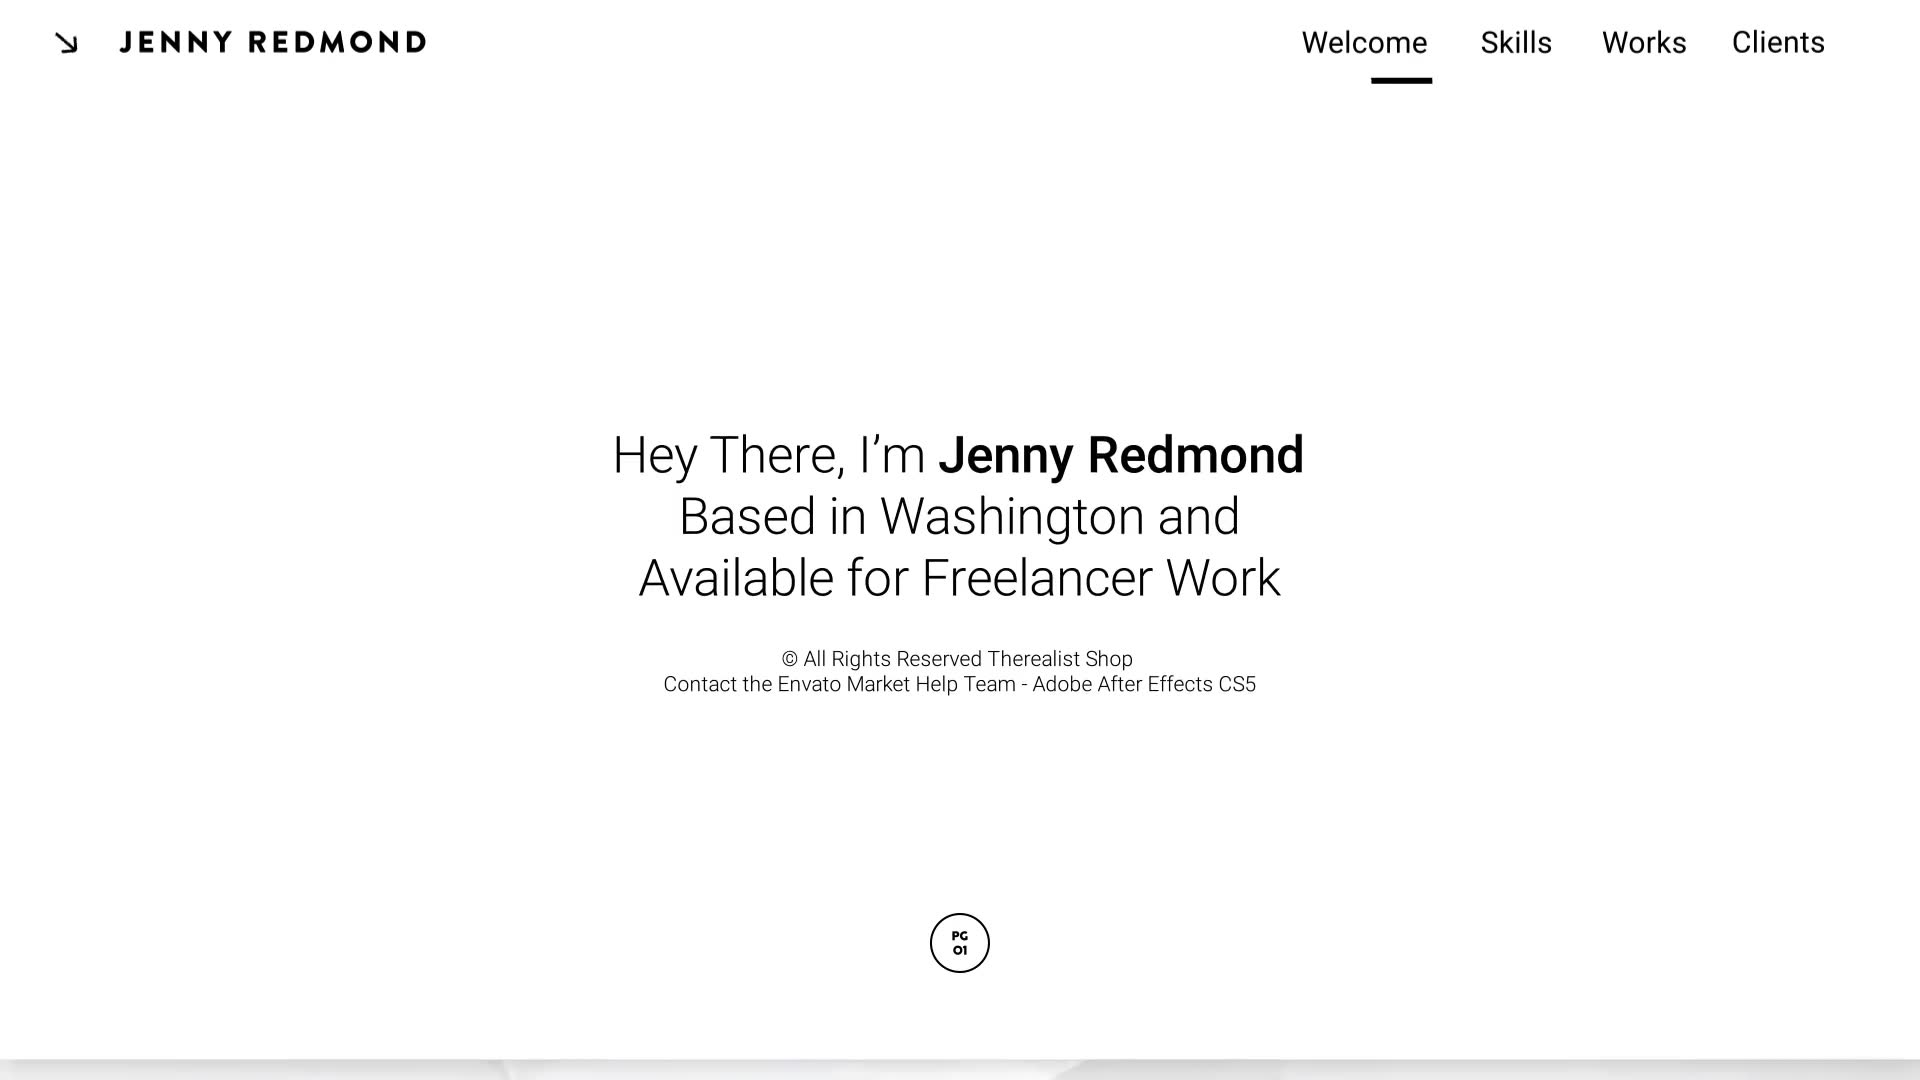
Task: Click the diagonal arrow icon beside the logo
Action: click(x=66, y=43)
